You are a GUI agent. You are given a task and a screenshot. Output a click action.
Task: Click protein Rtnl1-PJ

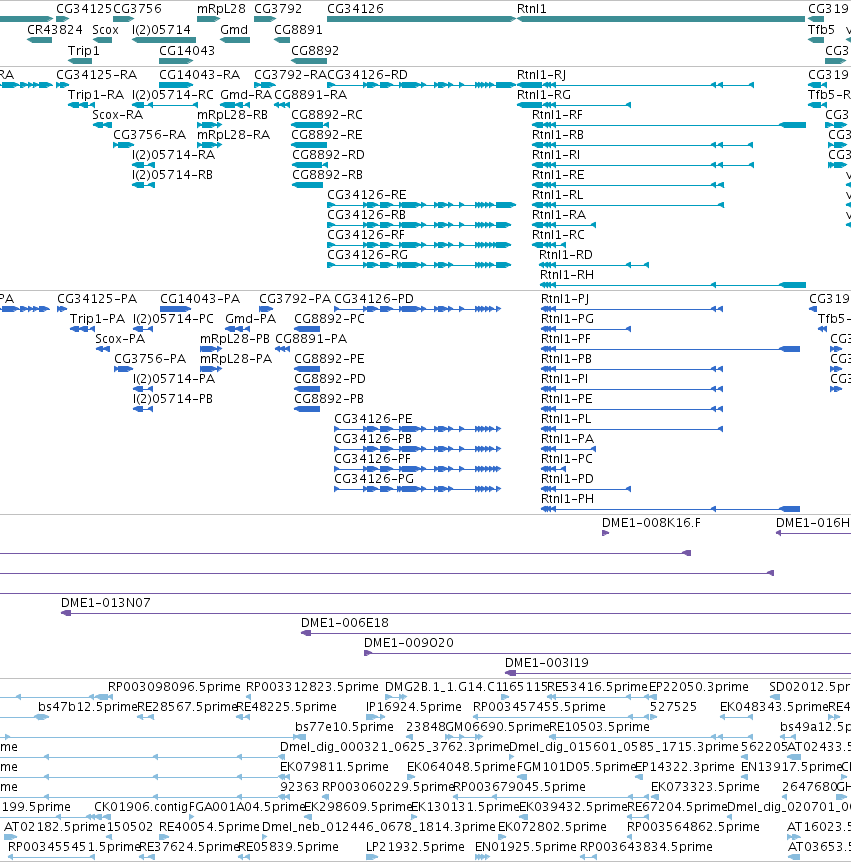point(565,299)
